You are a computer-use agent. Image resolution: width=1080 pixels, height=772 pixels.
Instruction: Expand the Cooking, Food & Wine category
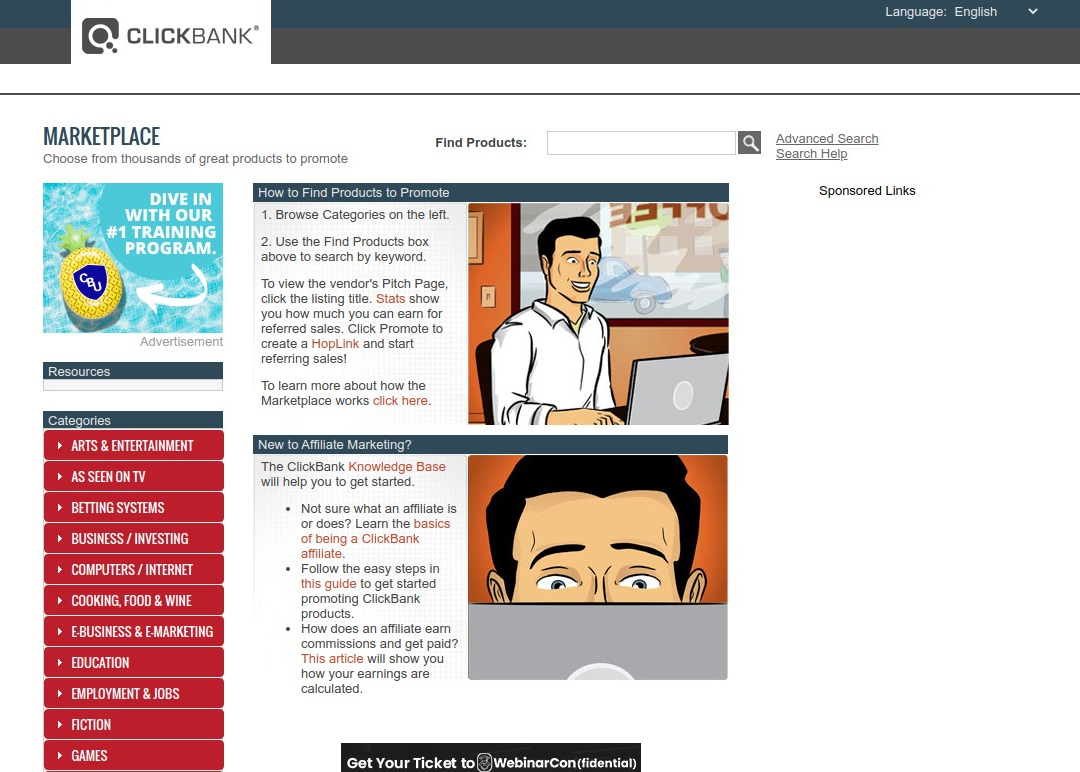click(x=134, y=601)
